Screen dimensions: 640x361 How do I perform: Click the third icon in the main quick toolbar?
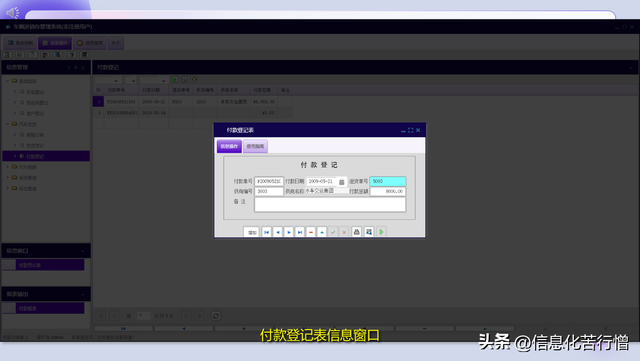click(x=32, y=55)
